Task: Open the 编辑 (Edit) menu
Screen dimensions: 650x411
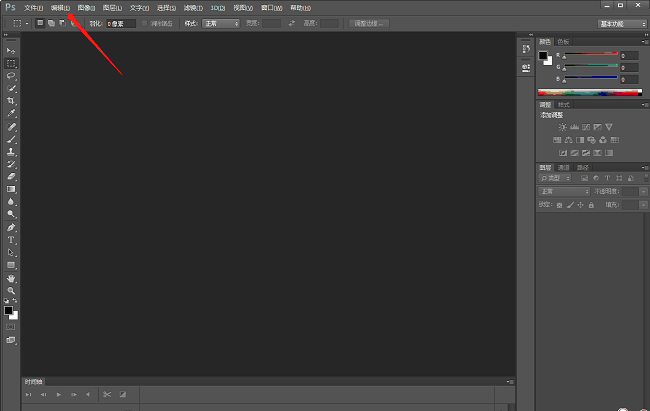Action: coord(60,7)
